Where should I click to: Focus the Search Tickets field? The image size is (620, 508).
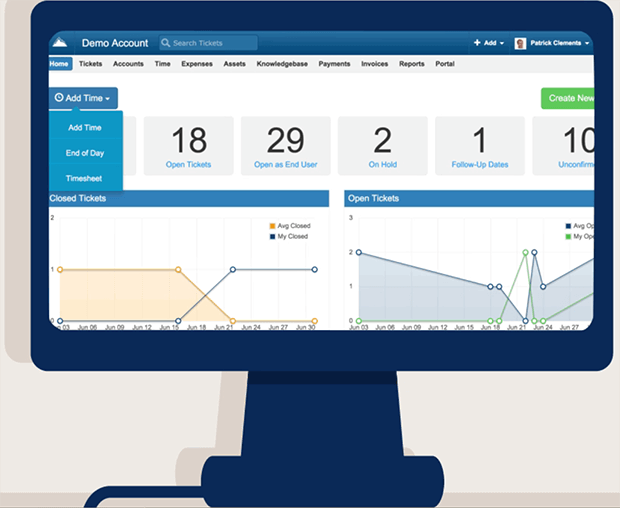(x=208, y=43)
